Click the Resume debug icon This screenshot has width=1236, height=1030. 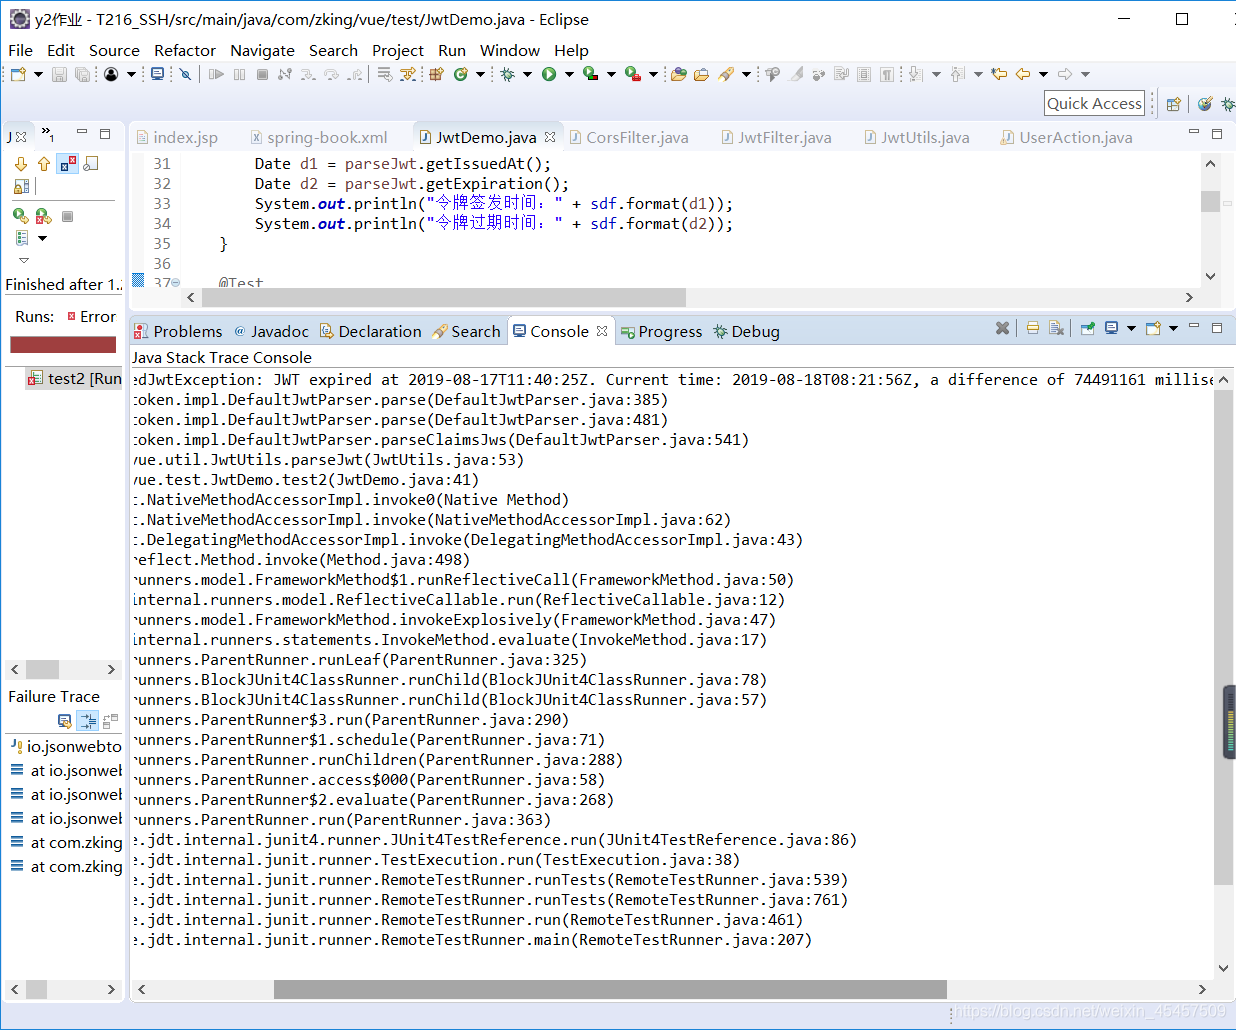216,74
